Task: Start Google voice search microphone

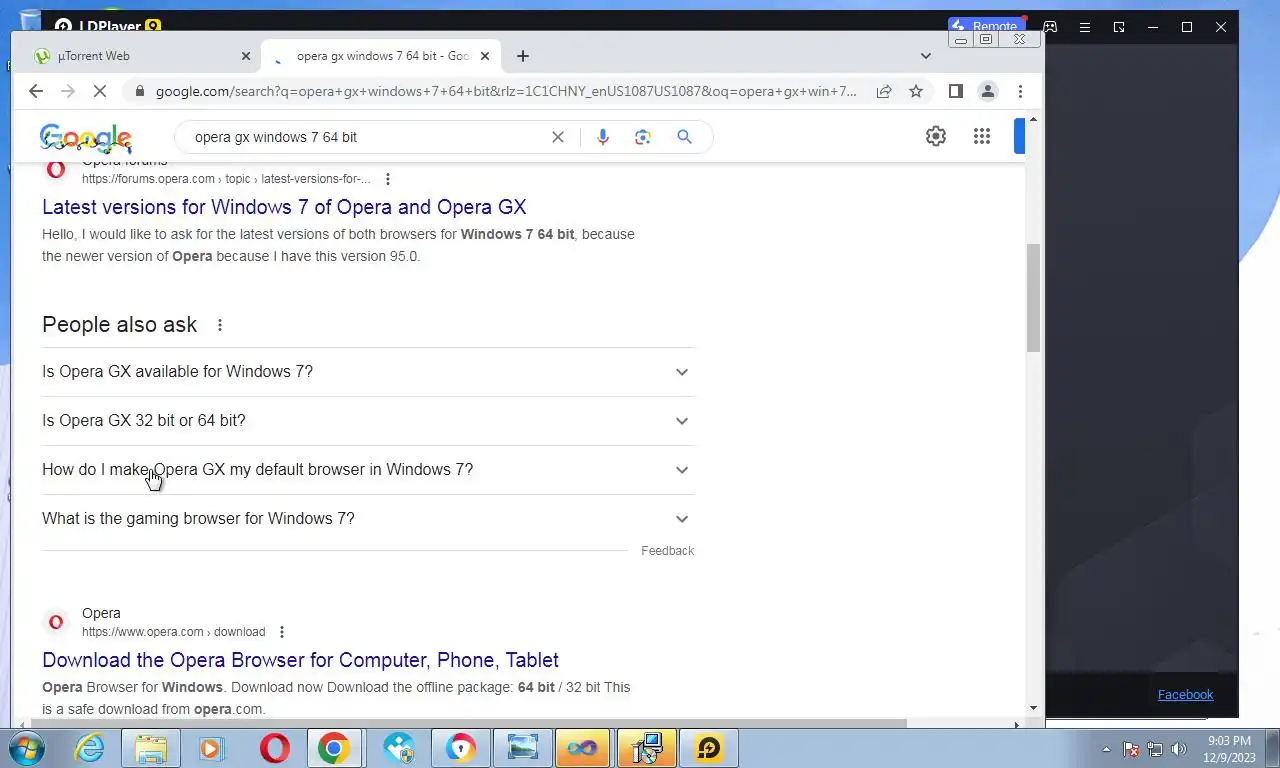Action: tap(602, 137)
